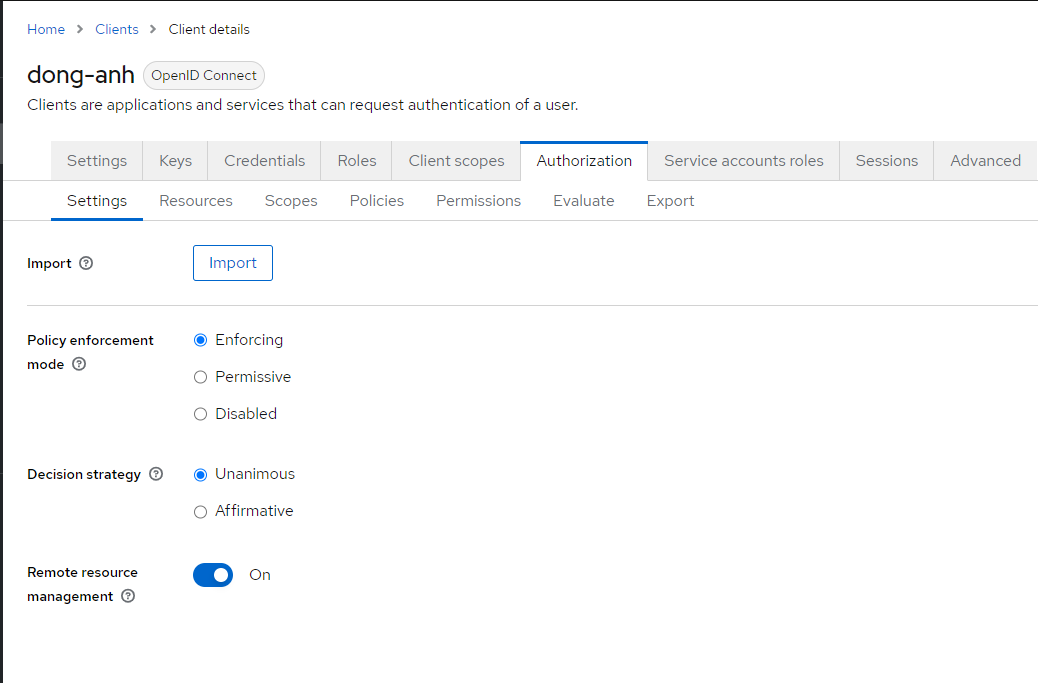Click help icon for Remote resource management
The image size is (1038, 683).
click(x=128, y=597)
